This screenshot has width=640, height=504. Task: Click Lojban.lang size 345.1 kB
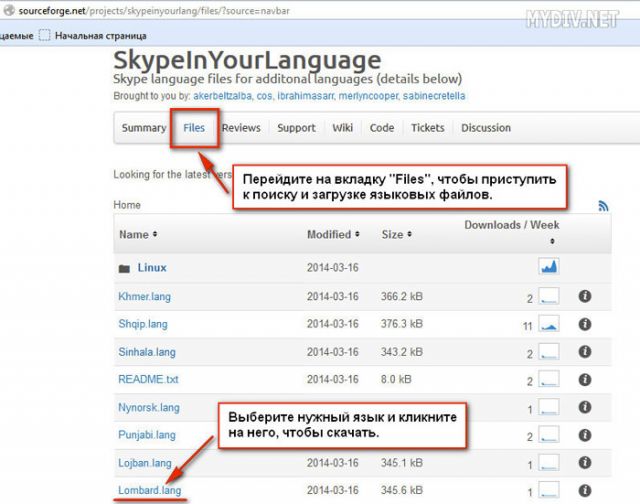[402, 463]
